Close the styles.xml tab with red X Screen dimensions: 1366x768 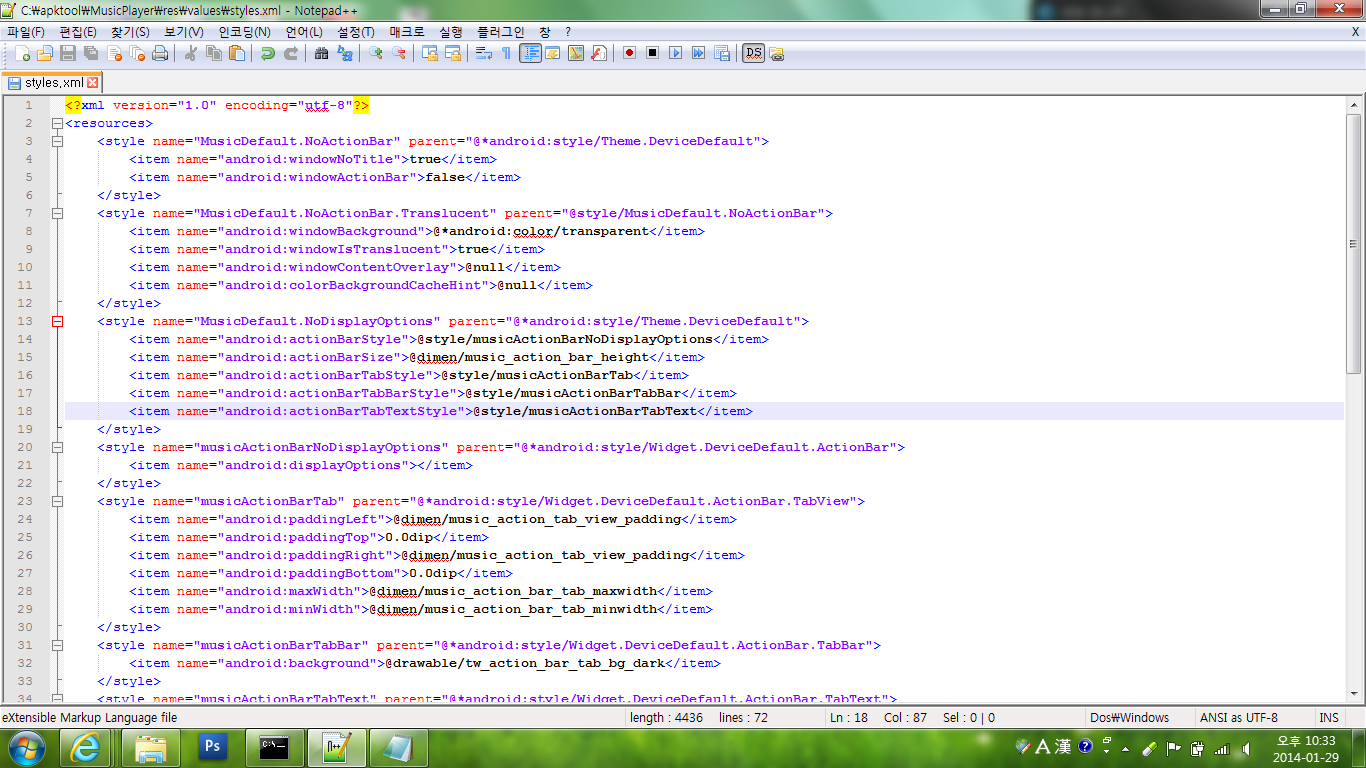[93, 82]
